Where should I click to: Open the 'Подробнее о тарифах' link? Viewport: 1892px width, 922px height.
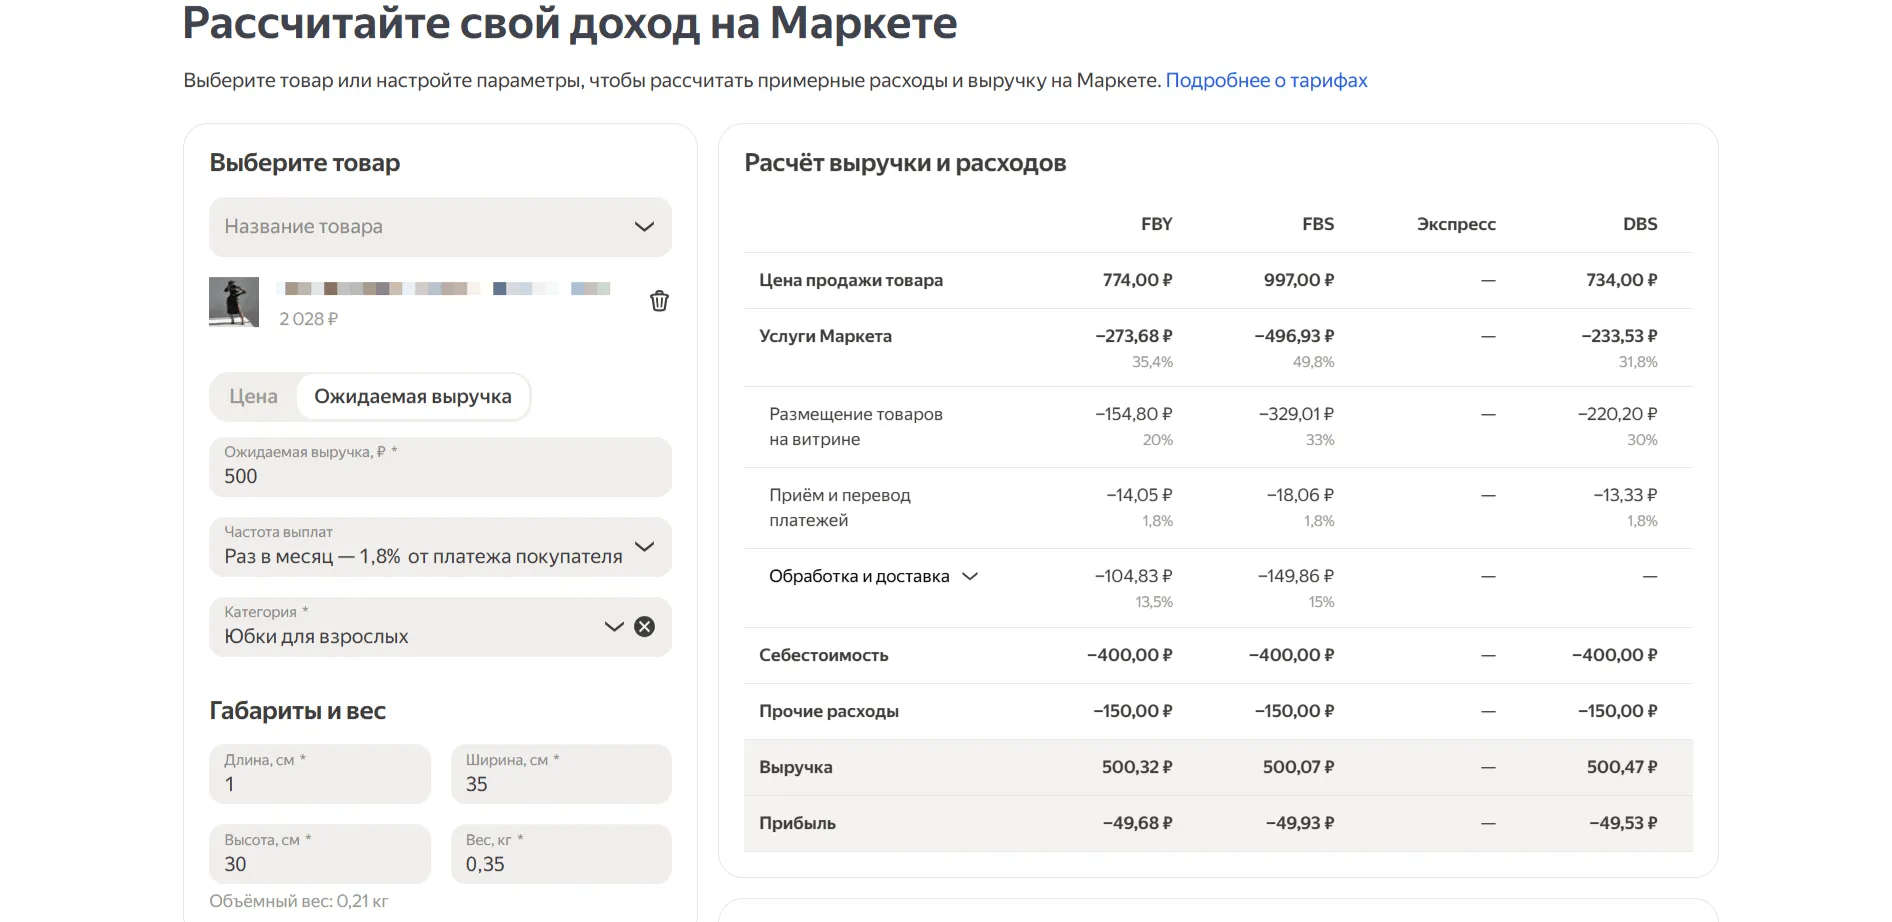pyautogui.click(x=1266, y=81)
